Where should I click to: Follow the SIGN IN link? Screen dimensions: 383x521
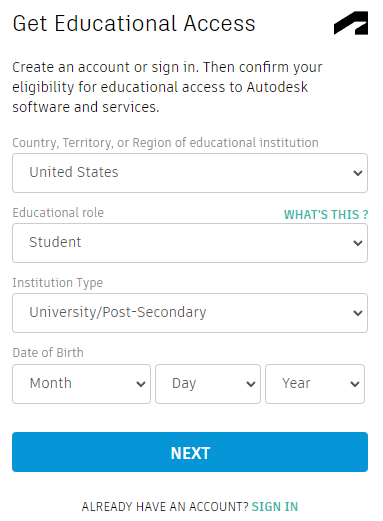point(275,507)
